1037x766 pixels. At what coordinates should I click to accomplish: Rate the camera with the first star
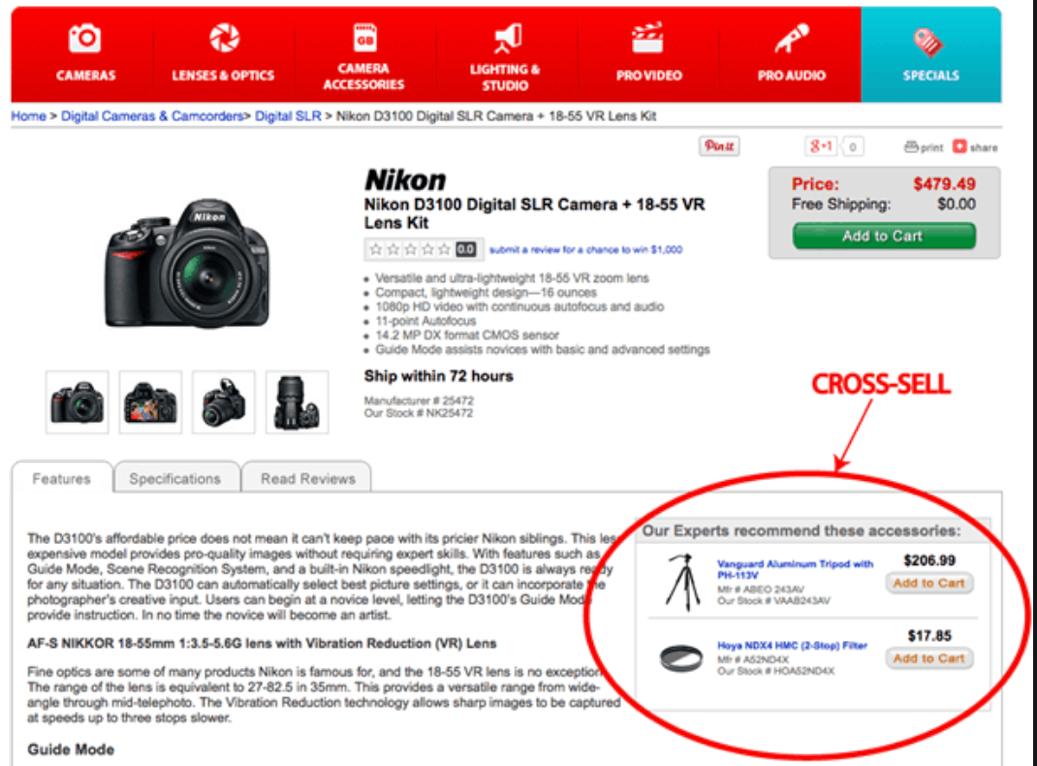(x=376, y=248)
